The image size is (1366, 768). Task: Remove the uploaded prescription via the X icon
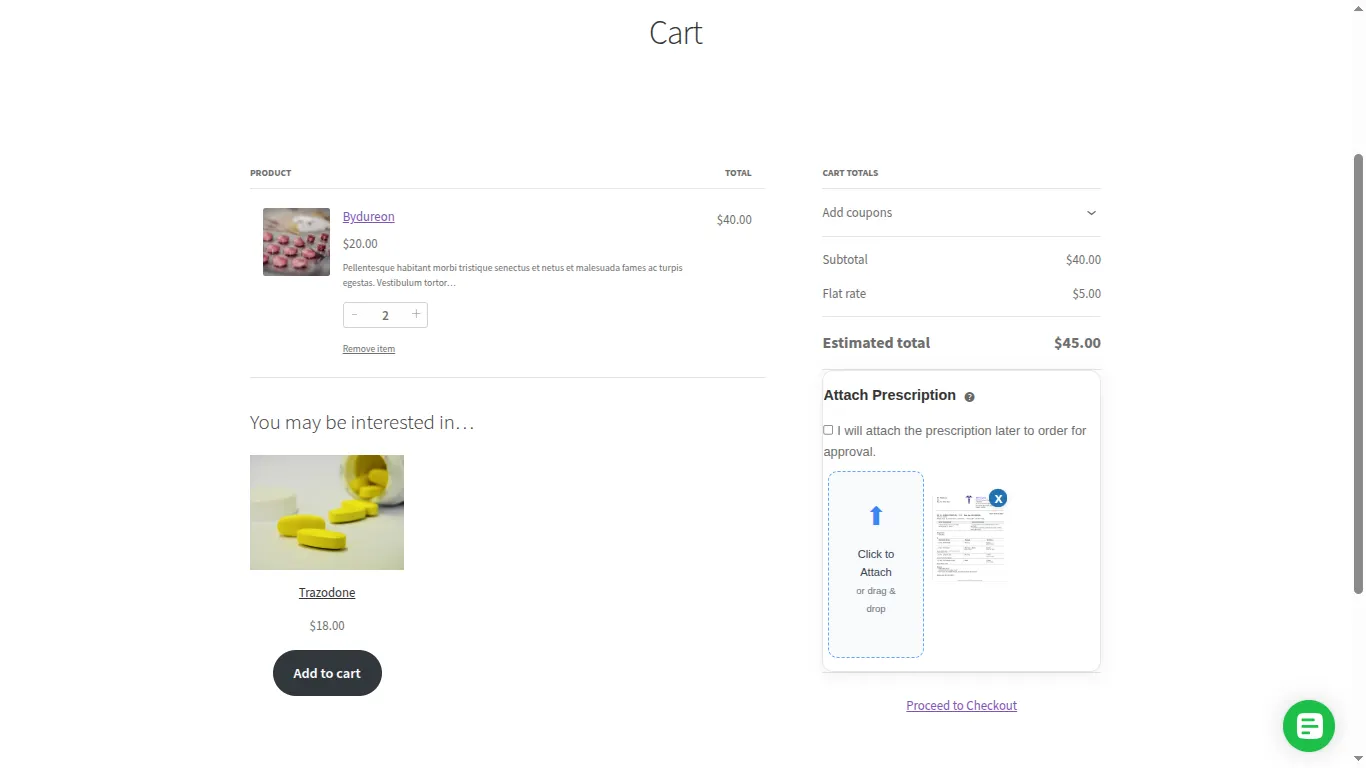coord(997,498)
